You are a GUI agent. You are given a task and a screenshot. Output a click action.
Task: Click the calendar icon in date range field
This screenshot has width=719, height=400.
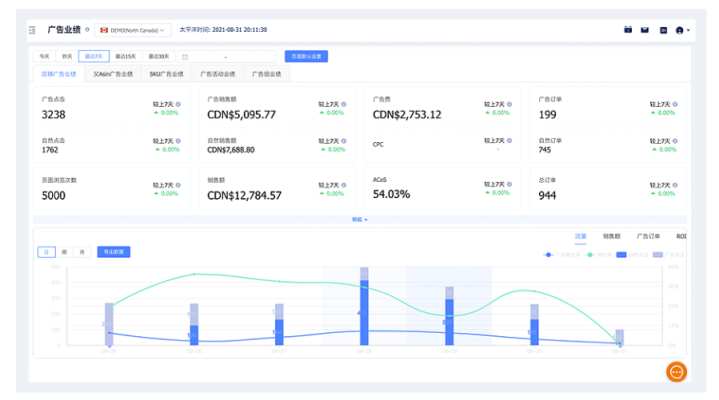[x=186, y=57]
